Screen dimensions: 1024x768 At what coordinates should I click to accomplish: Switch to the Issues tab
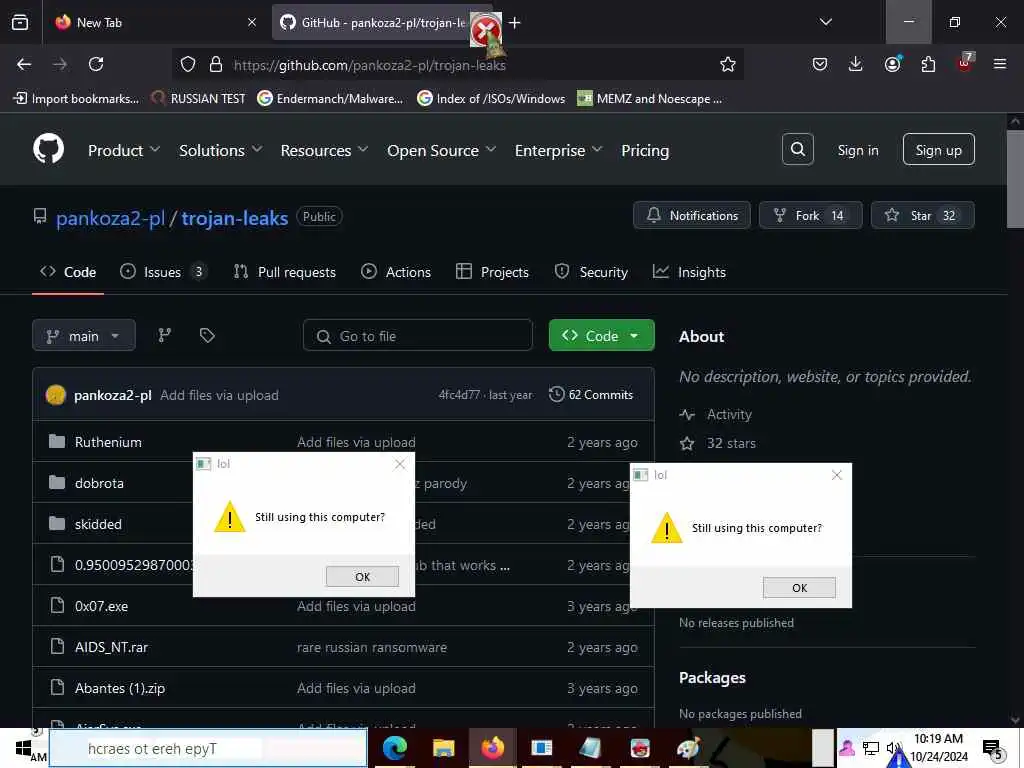click(163, 272)
